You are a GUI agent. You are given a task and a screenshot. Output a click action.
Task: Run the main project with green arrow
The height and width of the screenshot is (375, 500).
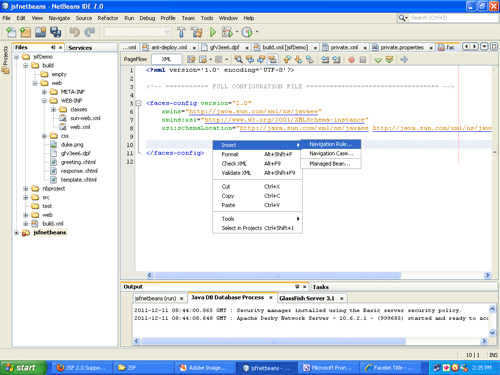point(213,32)
